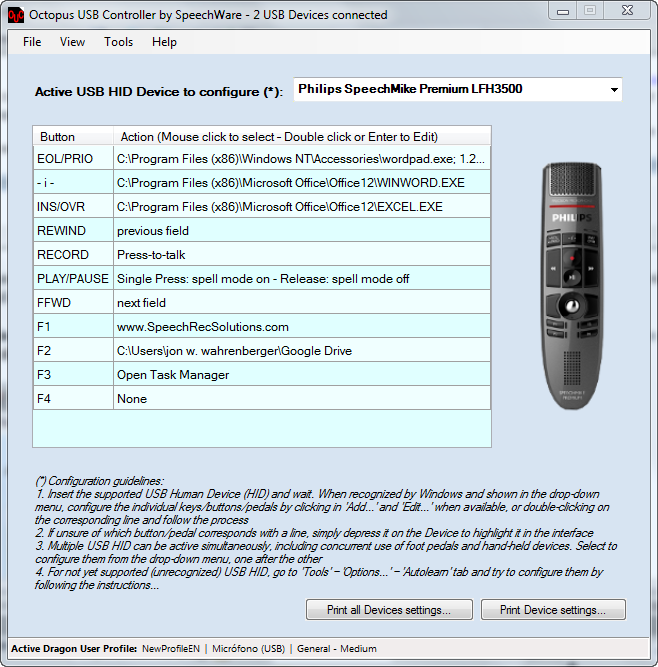658x667 pixels.
Task: Select the PLAY/PAUSE spell mode row
Action: [x=300, y=279]
